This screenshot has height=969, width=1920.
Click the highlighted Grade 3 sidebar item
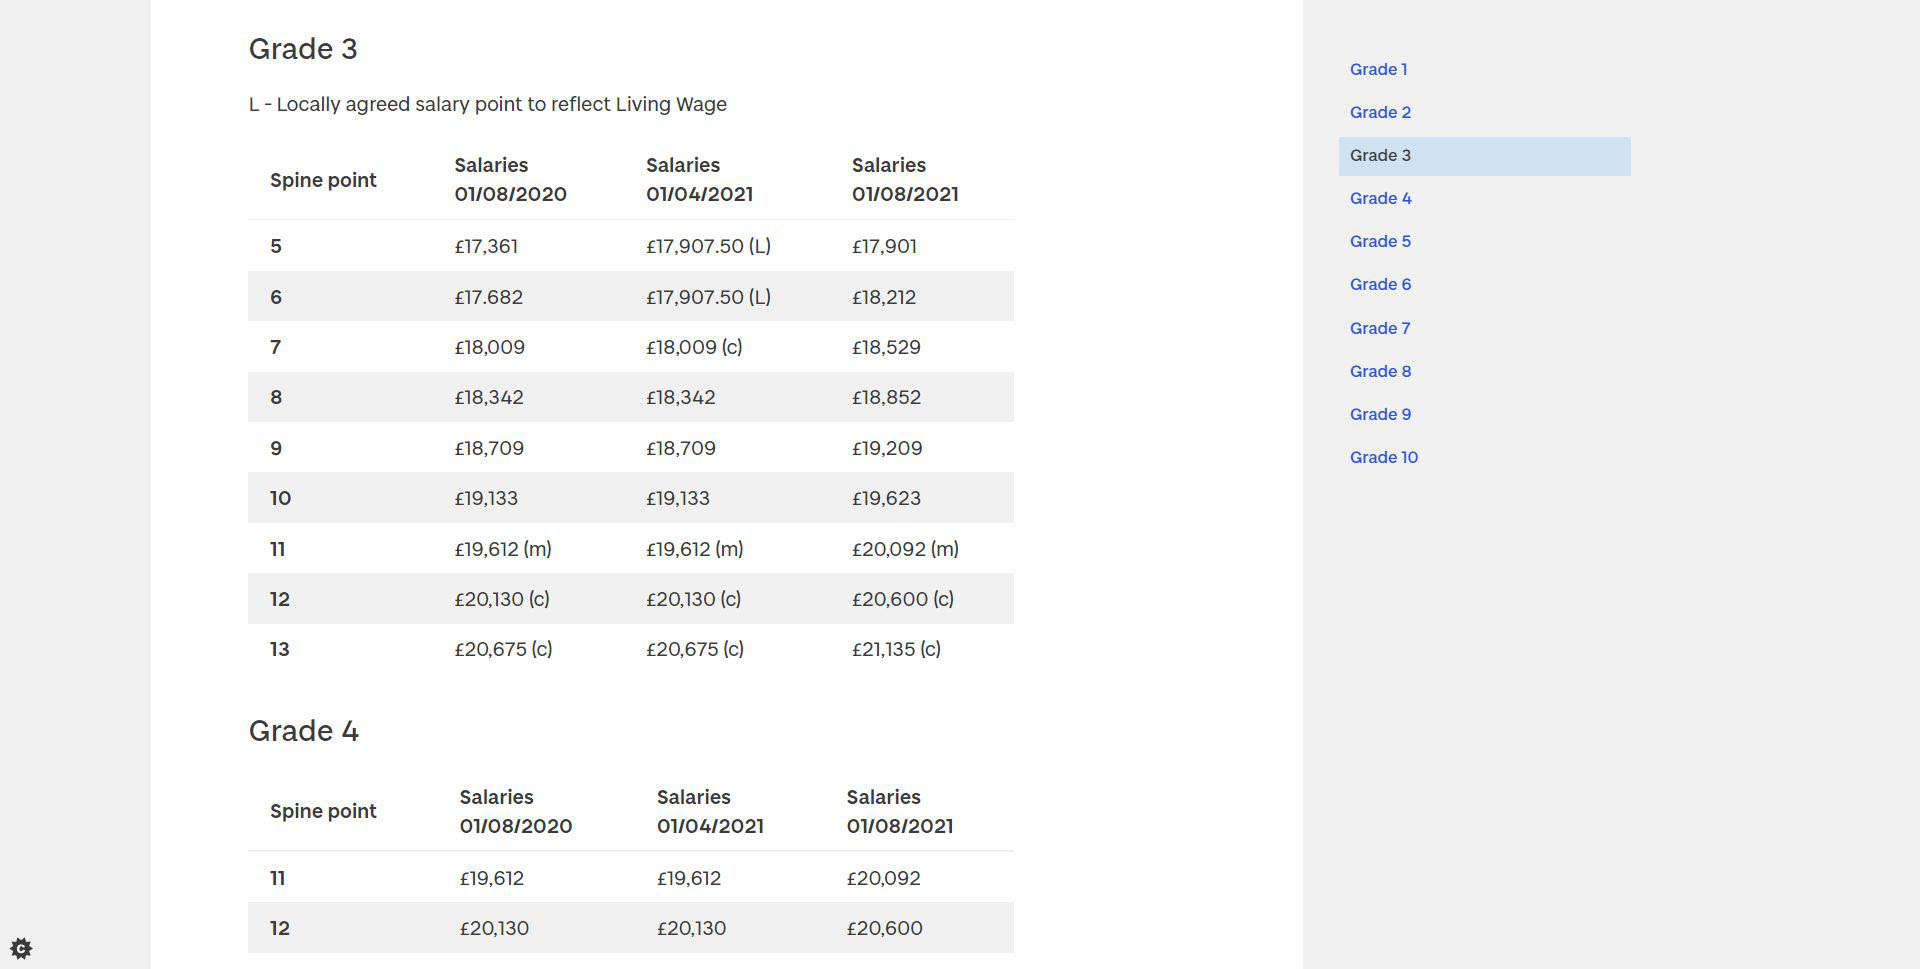click(x=1380, y=156)
